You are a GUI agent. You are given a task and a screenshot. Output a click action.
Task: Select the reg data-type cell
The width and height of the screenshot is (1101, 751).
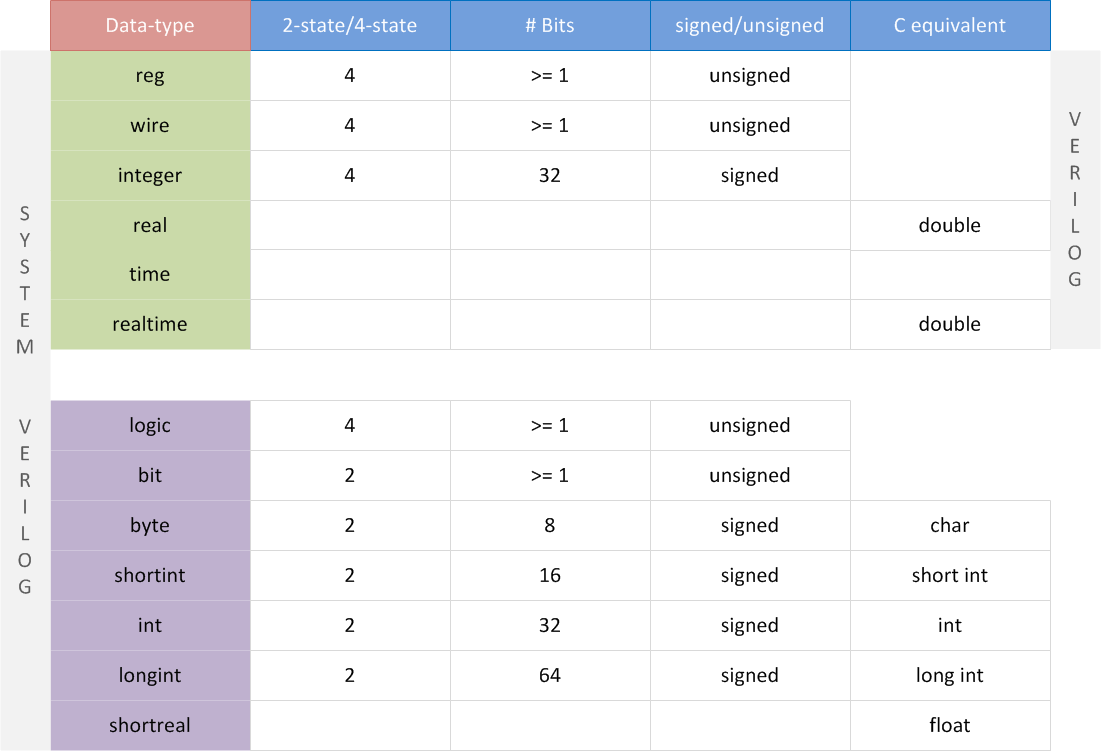tap(150, 75)
